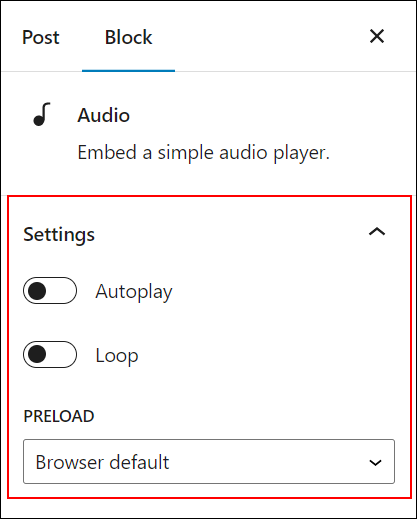Click the Autoplay toggle knob

37,291
